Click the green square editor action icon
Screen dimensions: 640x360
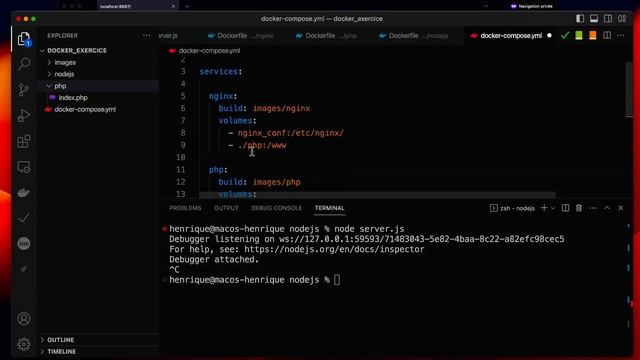pyautogui.click(x=579, y=36)
